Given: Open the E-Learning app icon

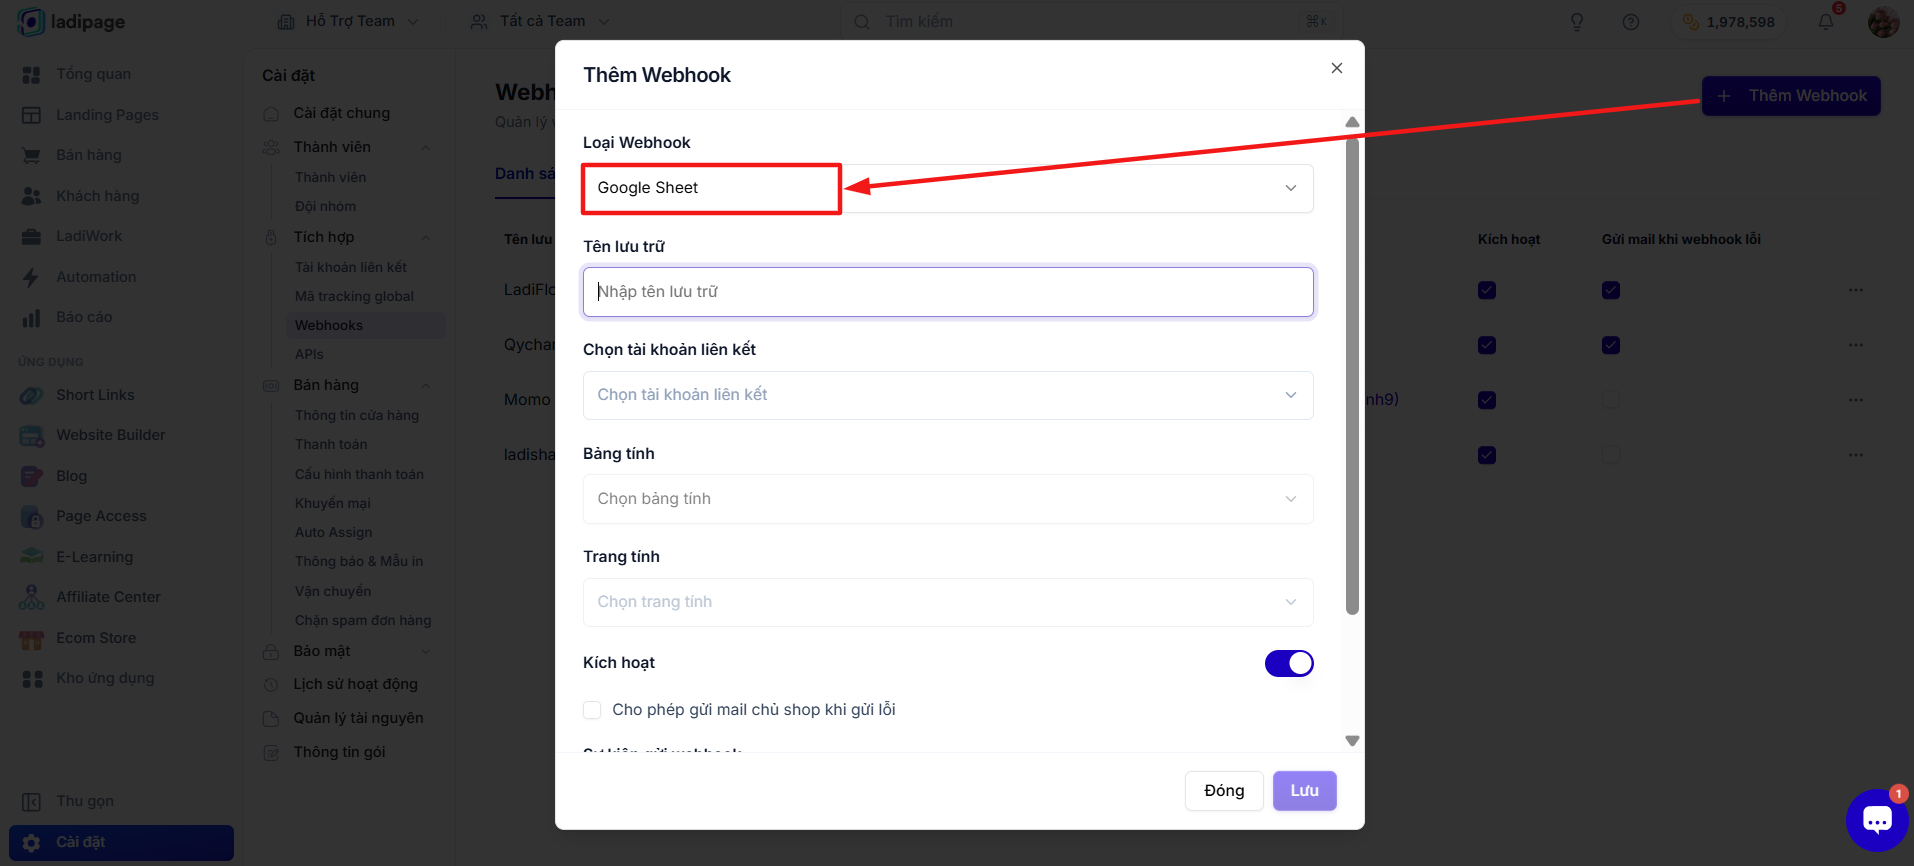Looking at the screenshot, I should pos(32,557).
